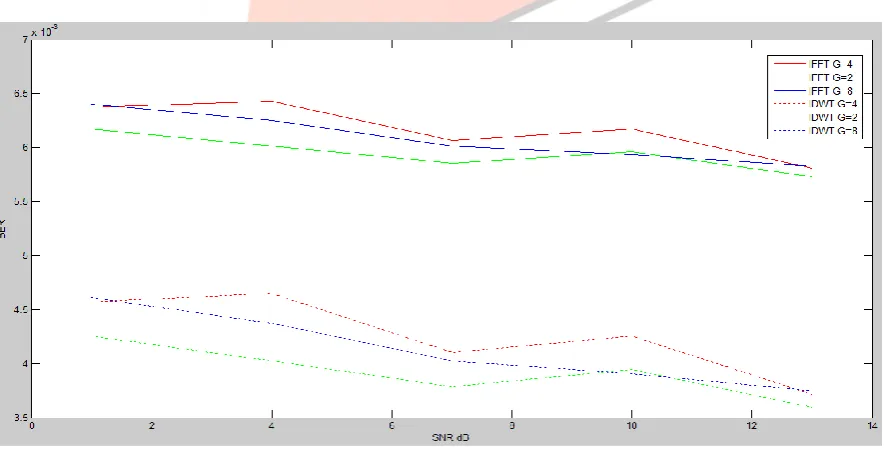Click x-axis tick label 0
The width and height of the screenshot is (885, 452).
(x=32, y=426)
